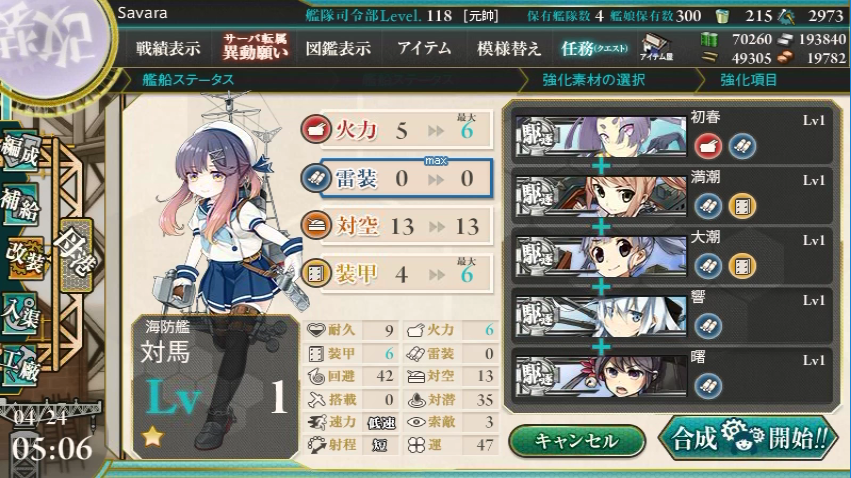
Task: Click the 火力 firepower icon on 初春
Action: pos(708,146)
